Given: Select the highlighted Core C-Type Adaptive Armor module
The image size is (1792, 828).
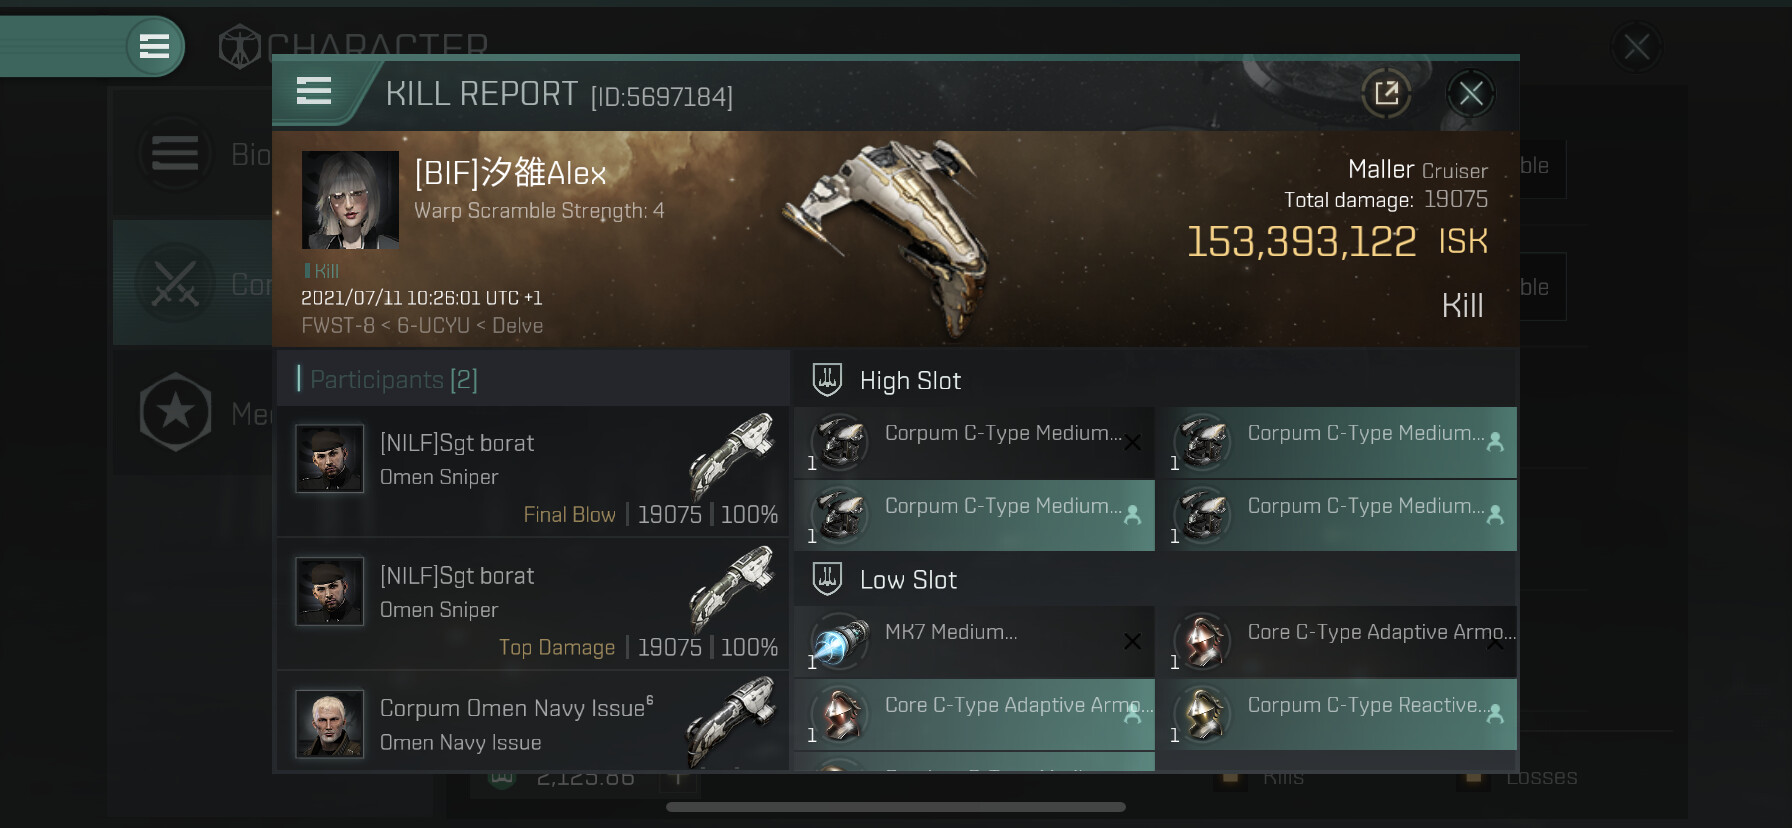Looking at the screenshot, I should coord(974,714).
